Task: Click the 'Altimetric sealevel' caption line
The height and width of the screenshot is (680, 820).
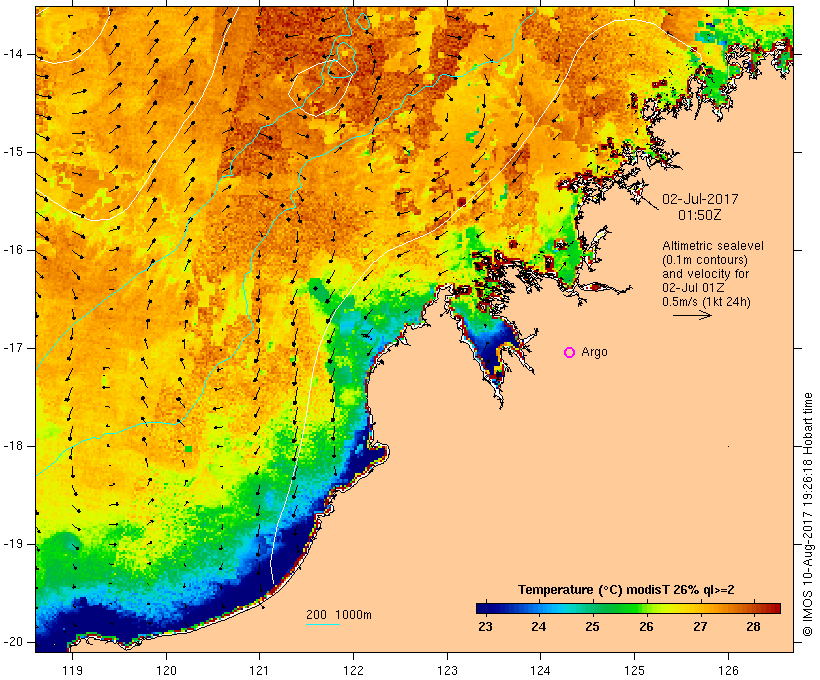Action: click(x=713, y=246)
